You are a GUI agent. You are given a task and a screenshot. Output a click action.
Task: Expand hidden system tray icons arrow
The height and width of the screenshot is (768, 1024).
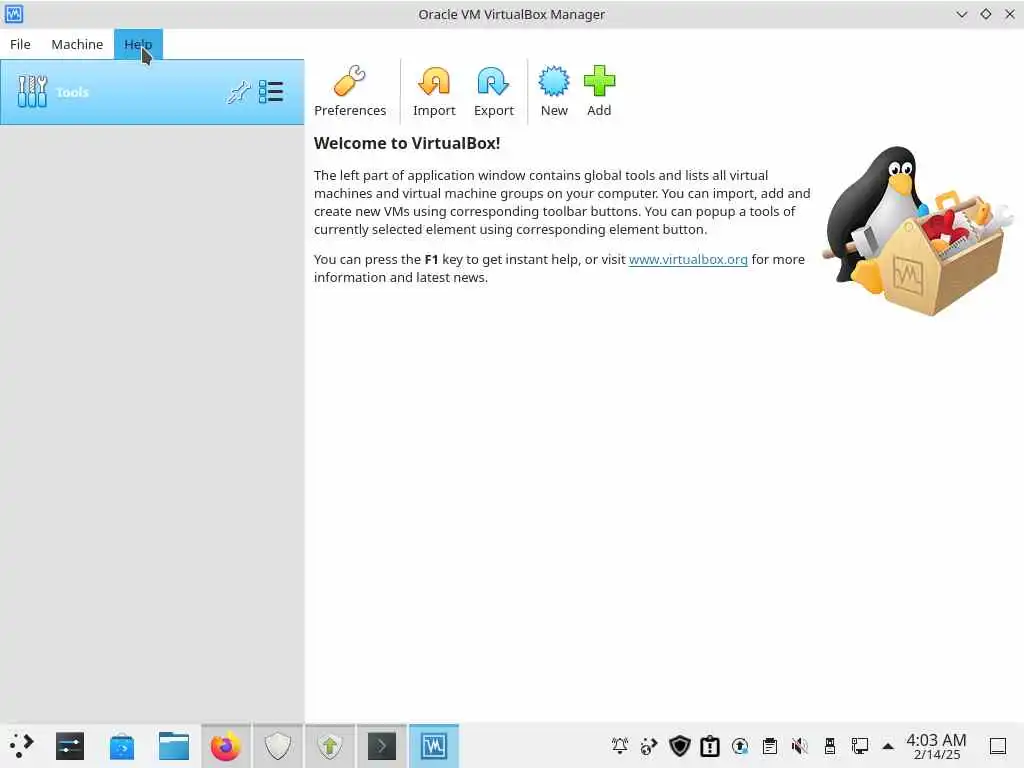(888, 746)
